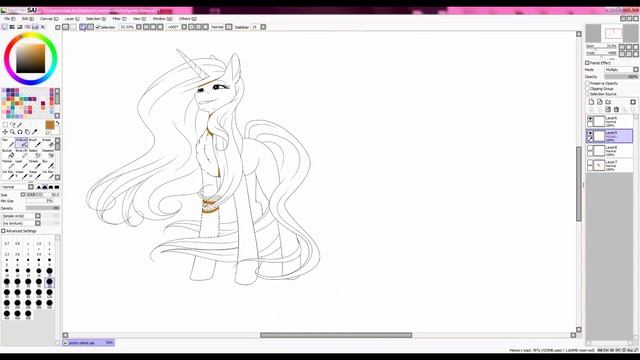The image size is (640, 360).
Task: Click the orange foreground color swatch
Action: 50,125
